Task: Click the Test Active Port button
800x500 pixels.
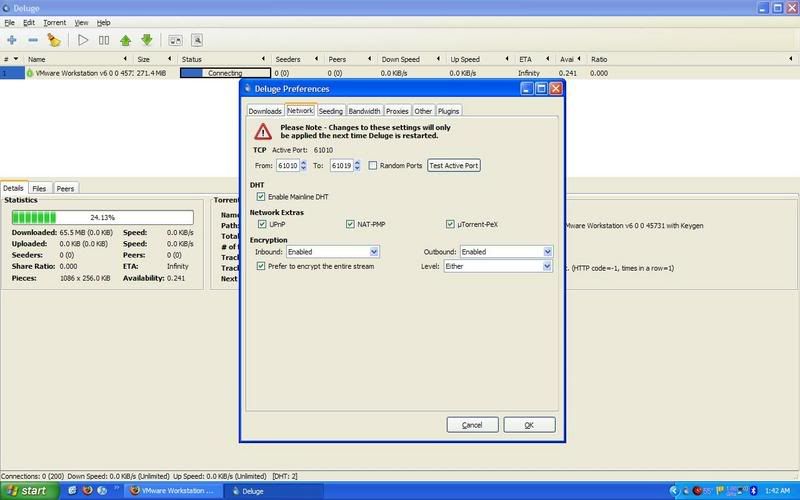Action: pos(454,165)
